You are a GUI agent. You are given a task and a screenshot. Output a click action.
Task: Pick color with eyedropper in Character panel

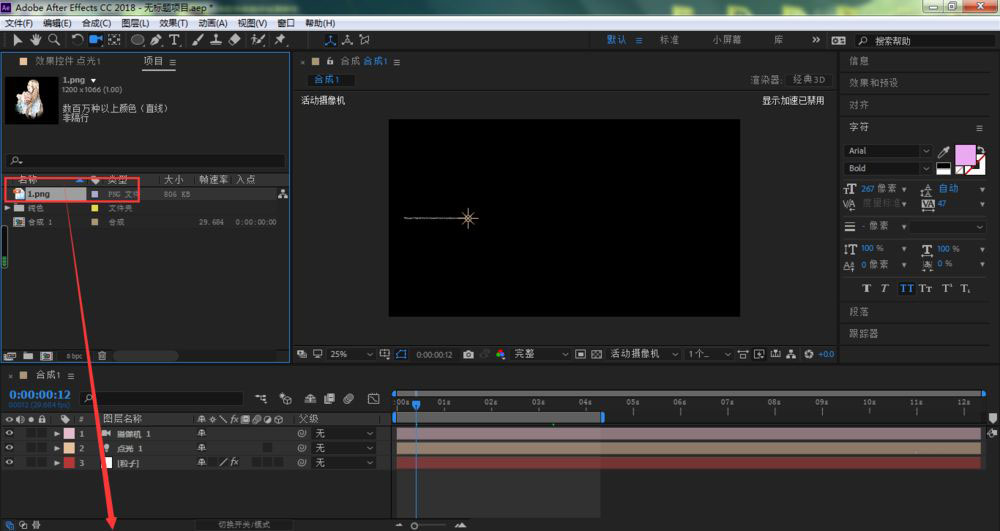(943, 152)
